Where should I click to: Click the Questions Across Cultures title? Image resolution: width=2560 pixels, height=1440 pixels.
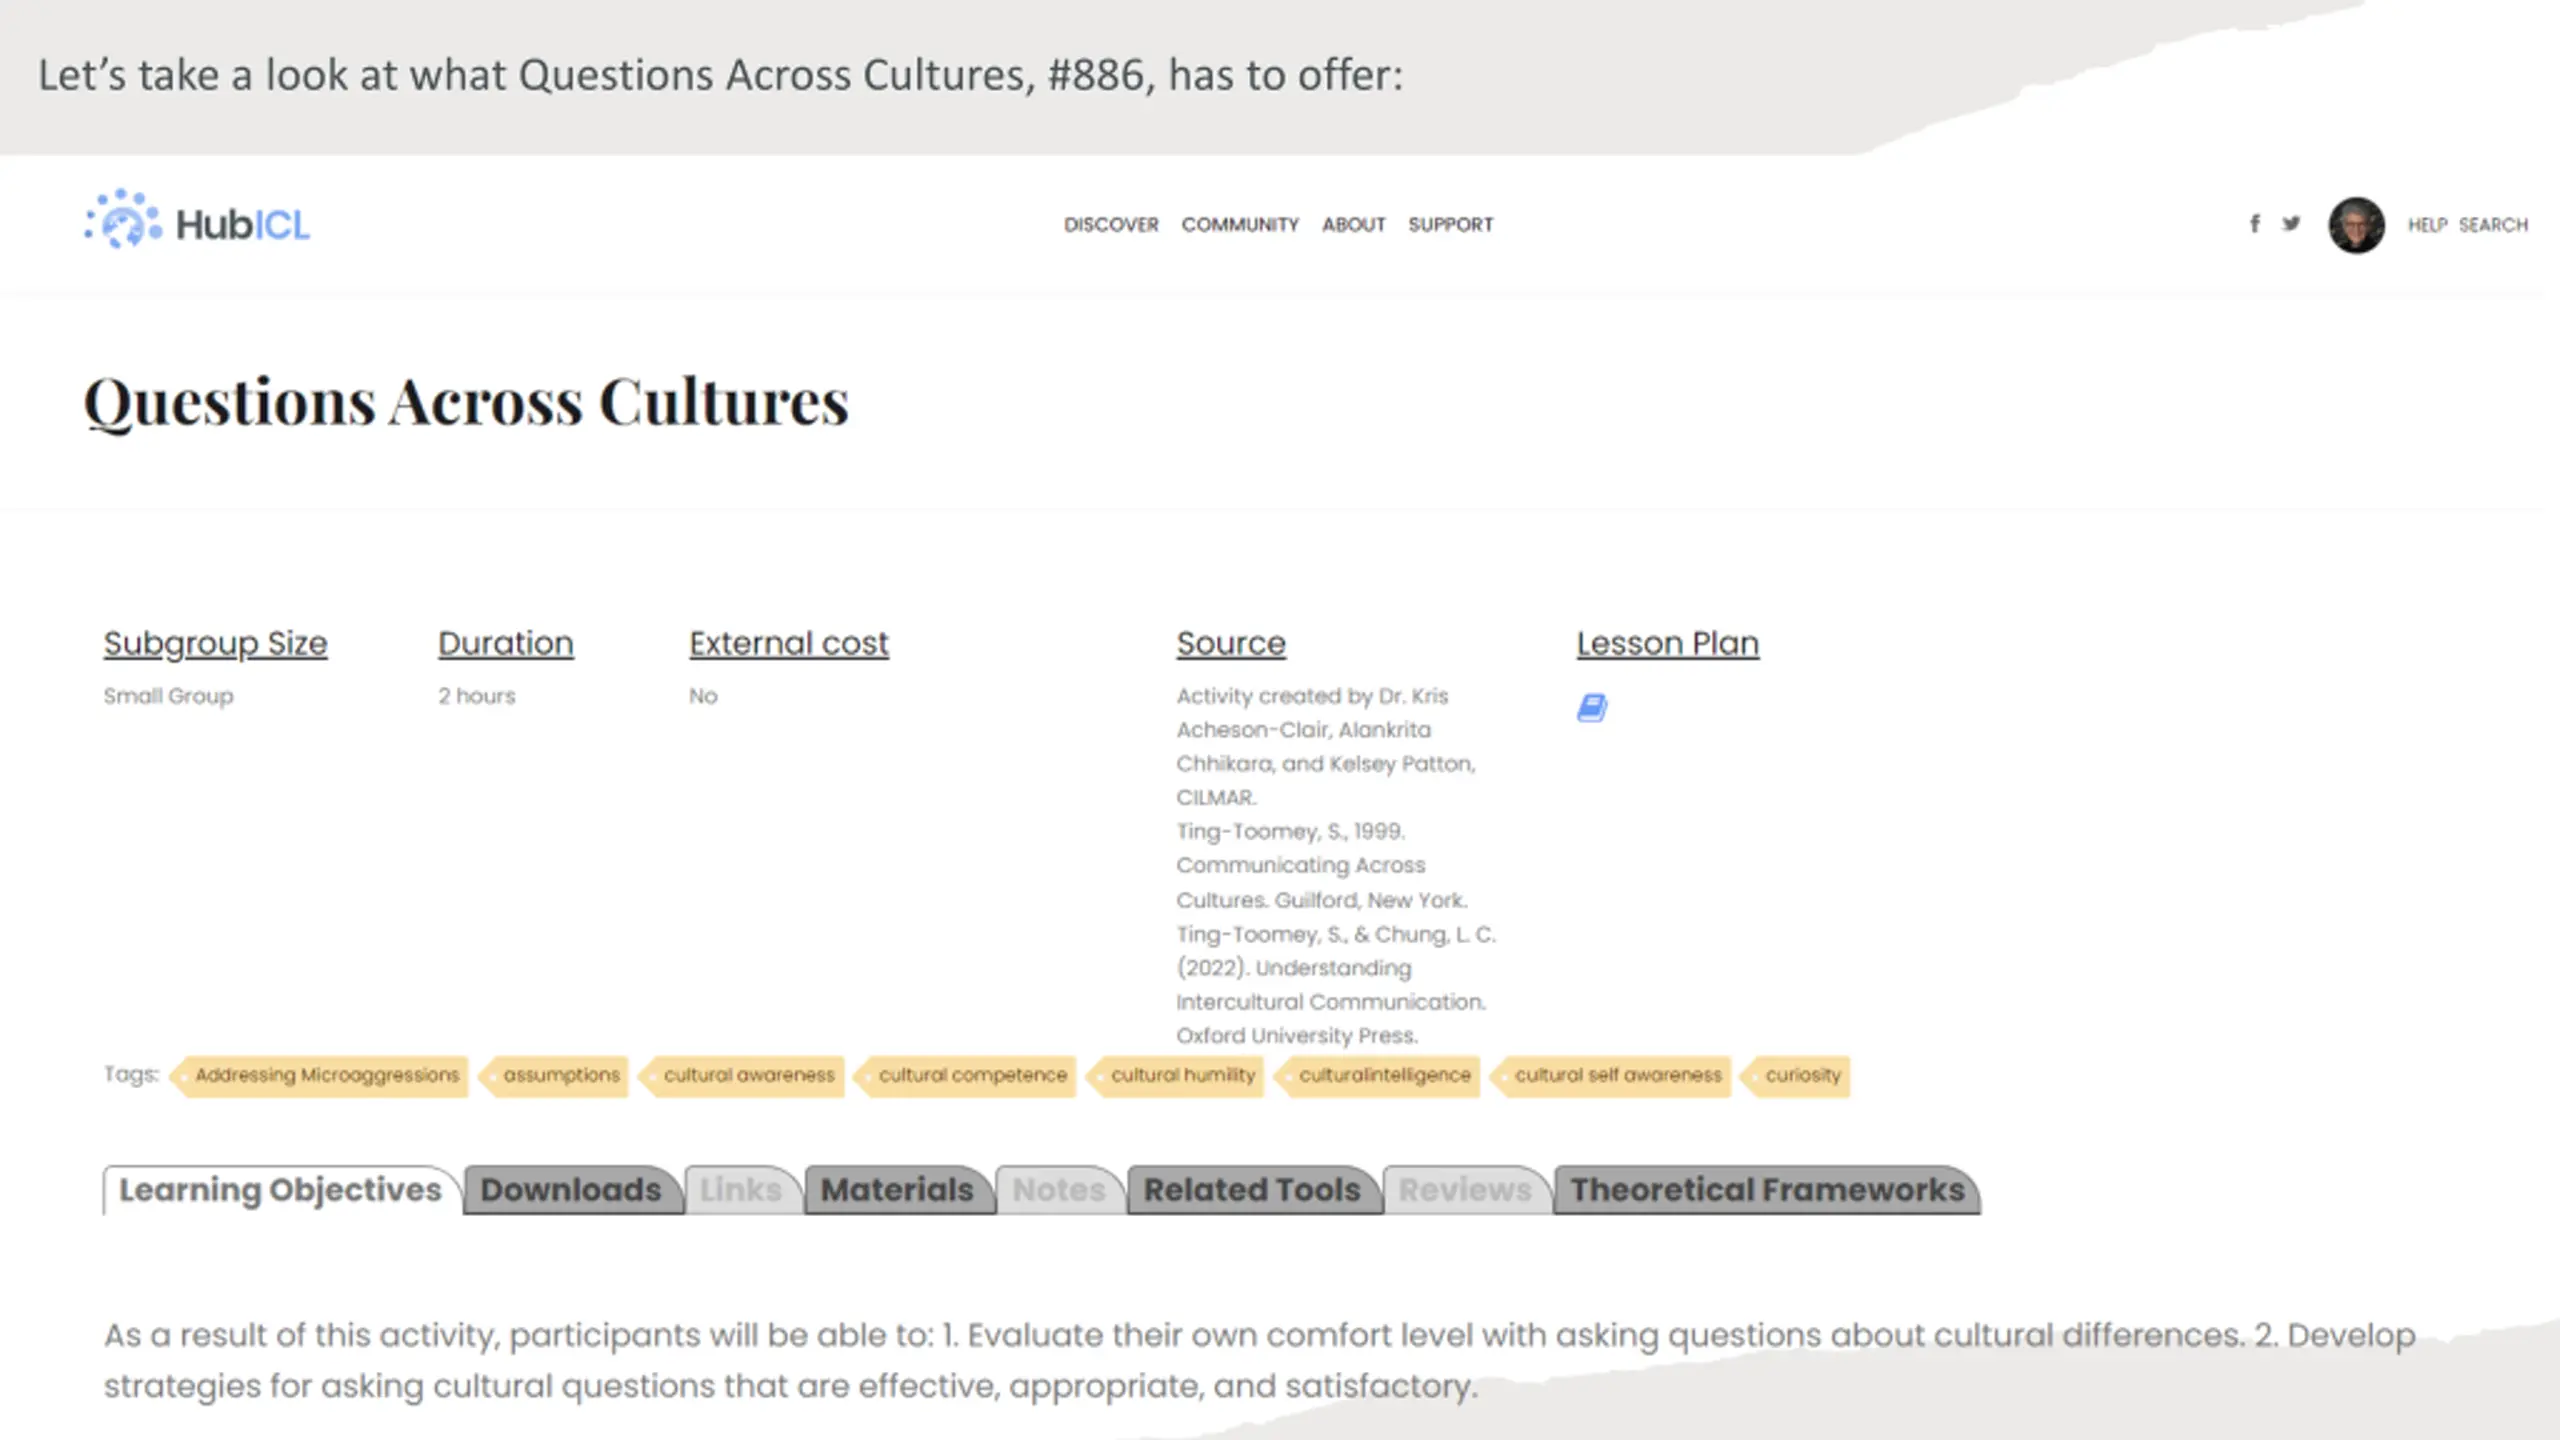tap(466, 403)
